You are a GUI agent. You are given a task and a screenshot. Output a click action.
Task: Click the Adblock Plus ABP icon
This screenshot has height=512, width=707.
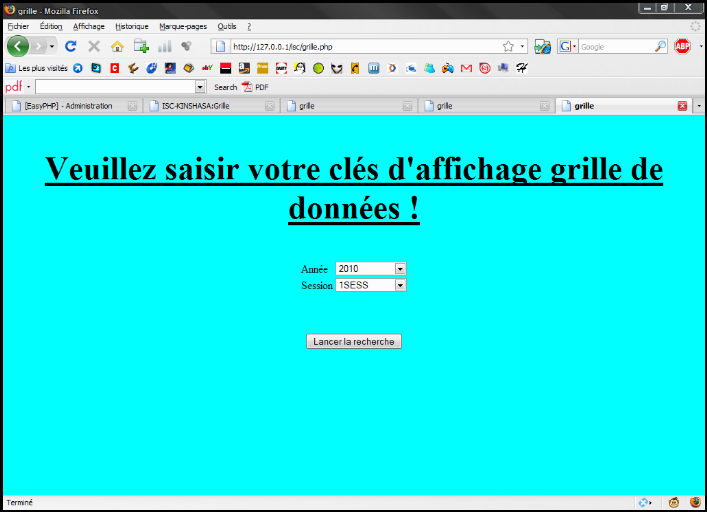(683, 46)
